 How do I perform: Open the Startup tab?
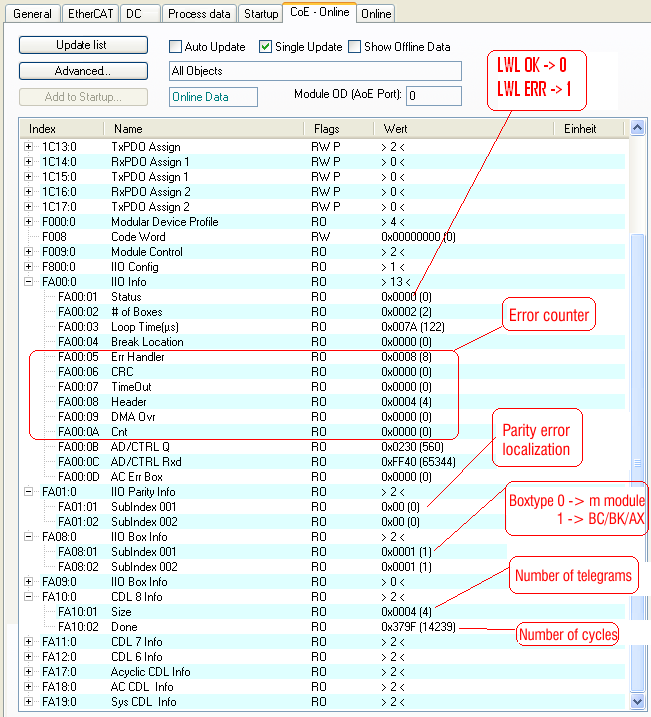pyautogui.click(x=261, y=14)
